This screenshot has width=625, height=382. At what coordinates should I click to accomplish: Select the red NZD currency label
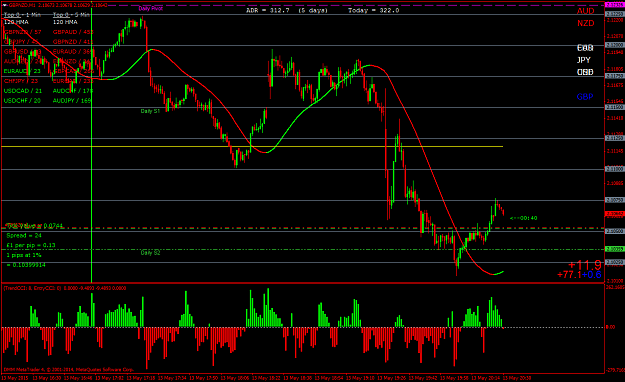(x=586, y=24)
